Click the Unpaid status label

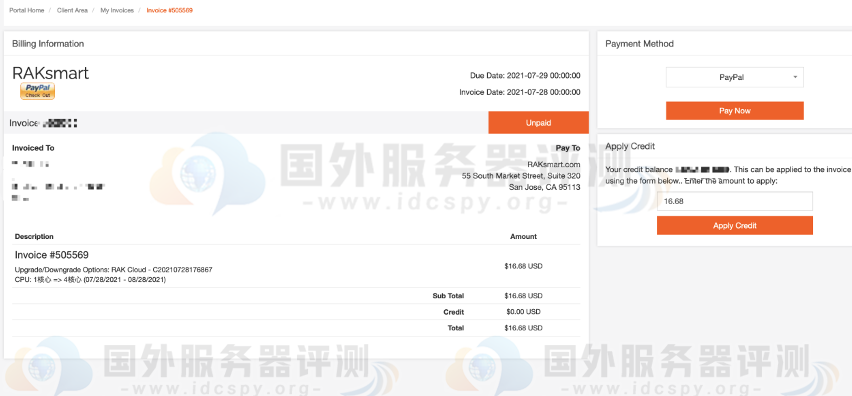[x=538, y=123]
